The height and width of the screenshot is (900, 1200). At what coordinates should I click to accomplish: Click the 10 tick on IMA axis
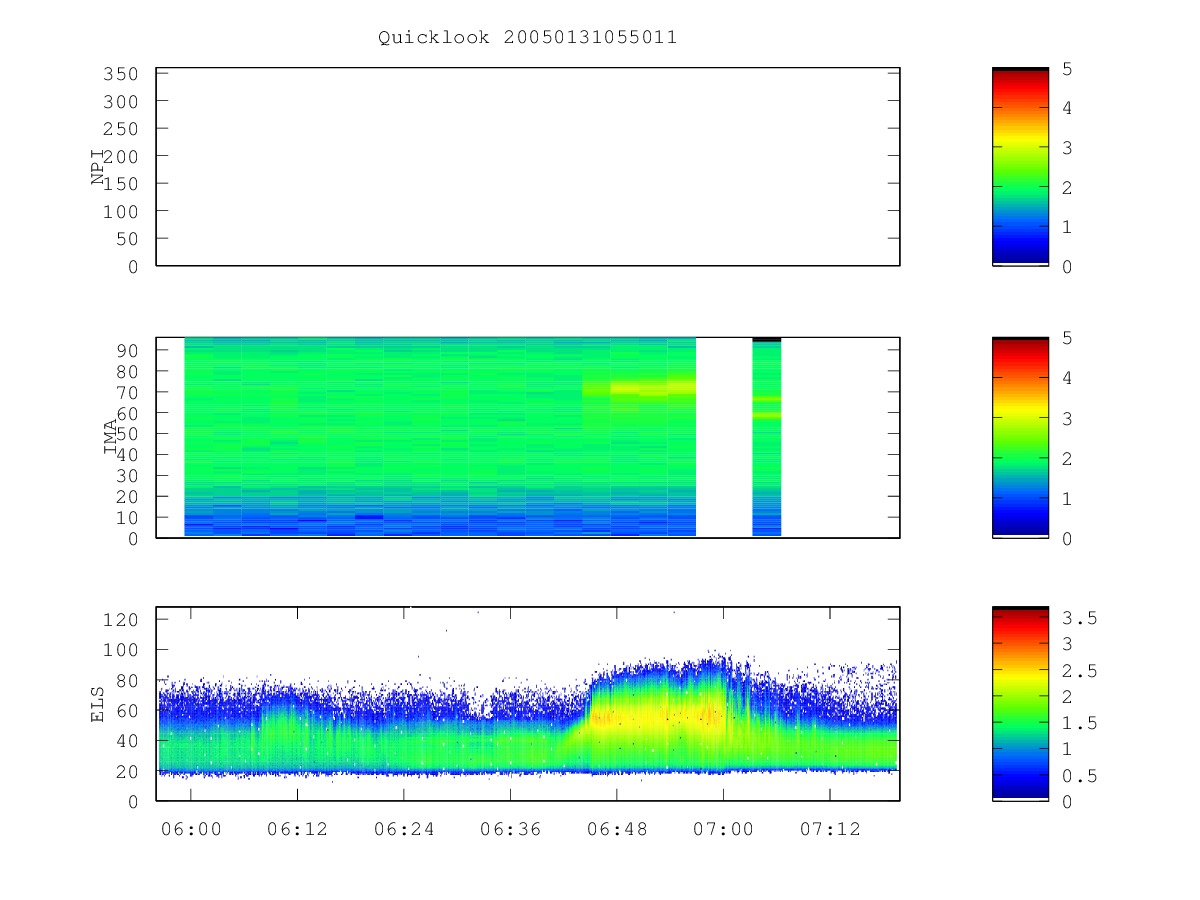(x=129, y=517)
